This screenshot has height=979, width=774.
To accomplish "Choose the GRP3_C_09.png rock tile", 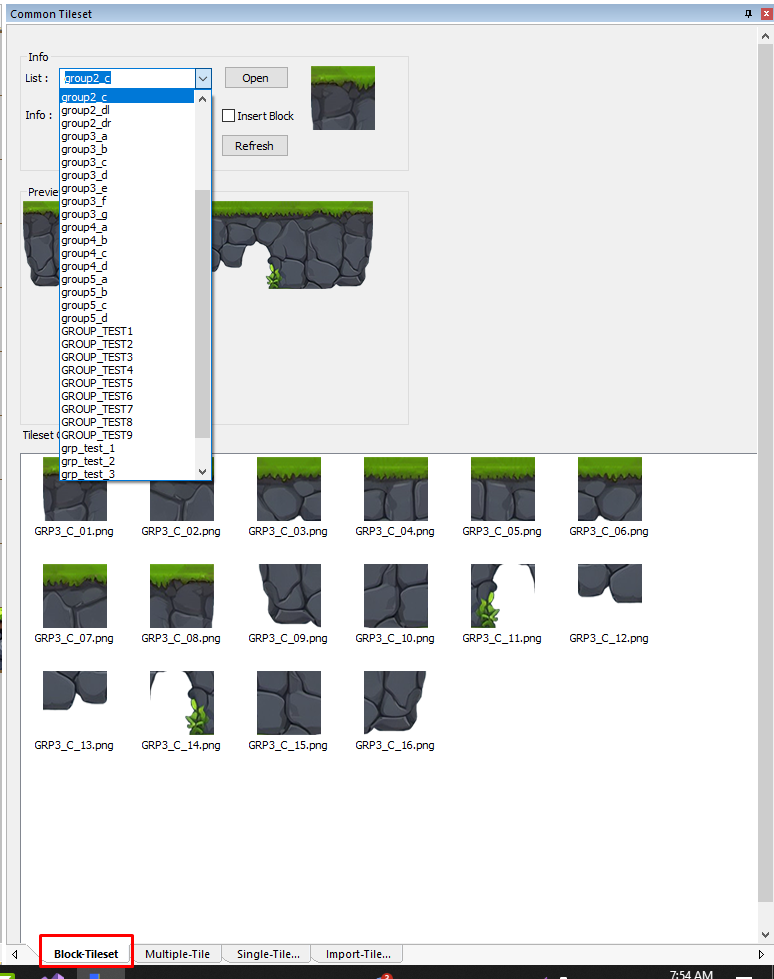I will [288, 595].
